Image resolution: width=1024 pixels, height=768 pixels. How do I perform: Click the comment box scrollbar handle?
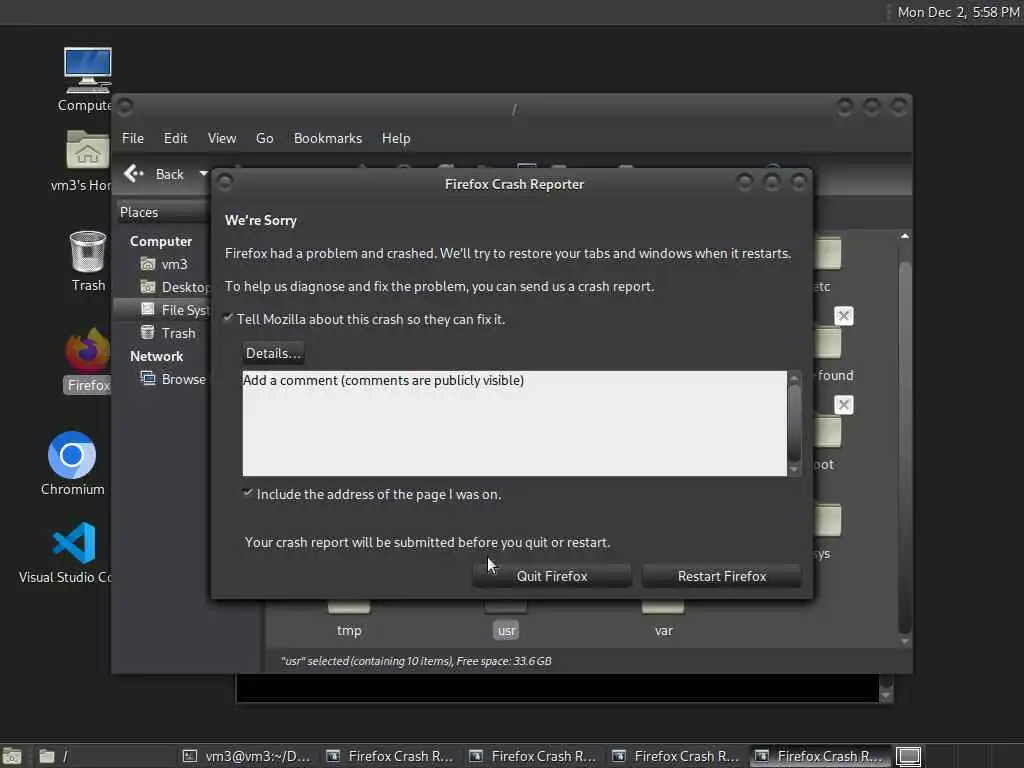[794, 423]
